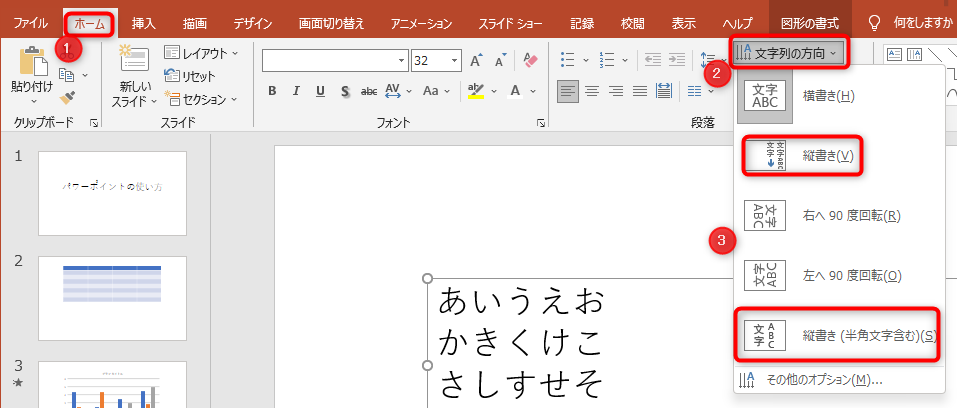The width and height of the screenshot is (957, 408).
Task: Click the center align paragraph icon
Action: (592, 91)
